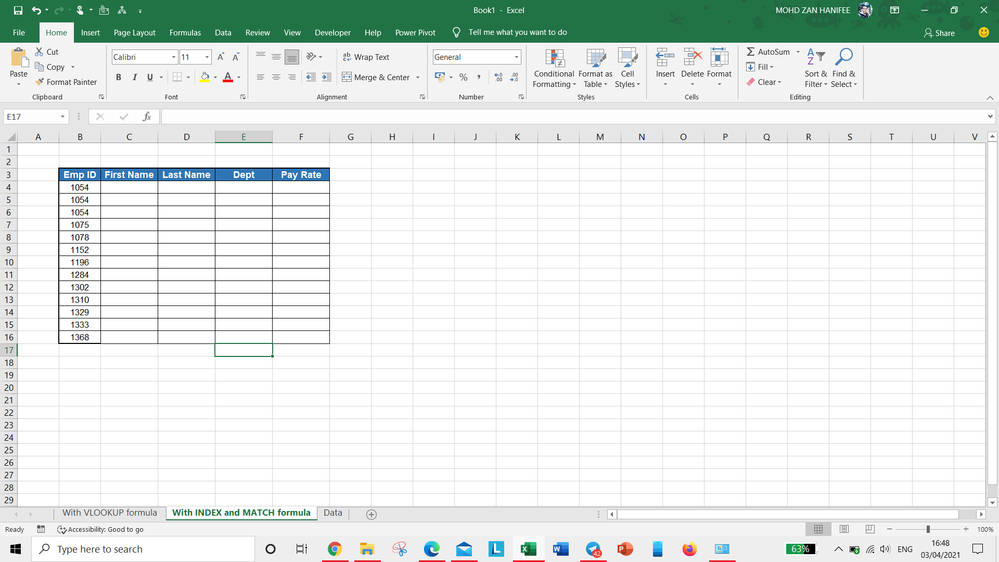Viewport: 999px width, 562px height.
Task: Increase decimal places
Action: (498, 77)
